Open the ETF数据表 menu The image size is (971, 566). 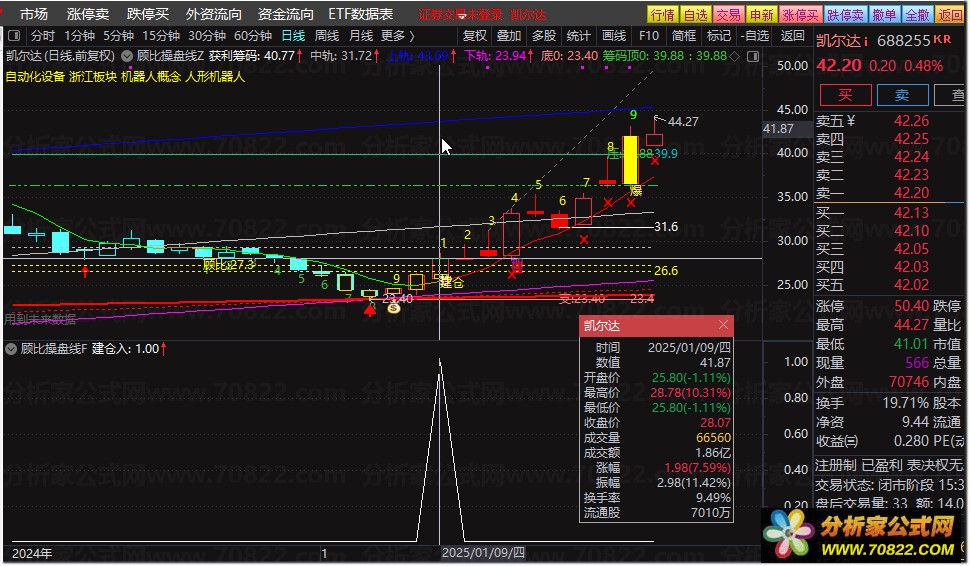[360, 14]
